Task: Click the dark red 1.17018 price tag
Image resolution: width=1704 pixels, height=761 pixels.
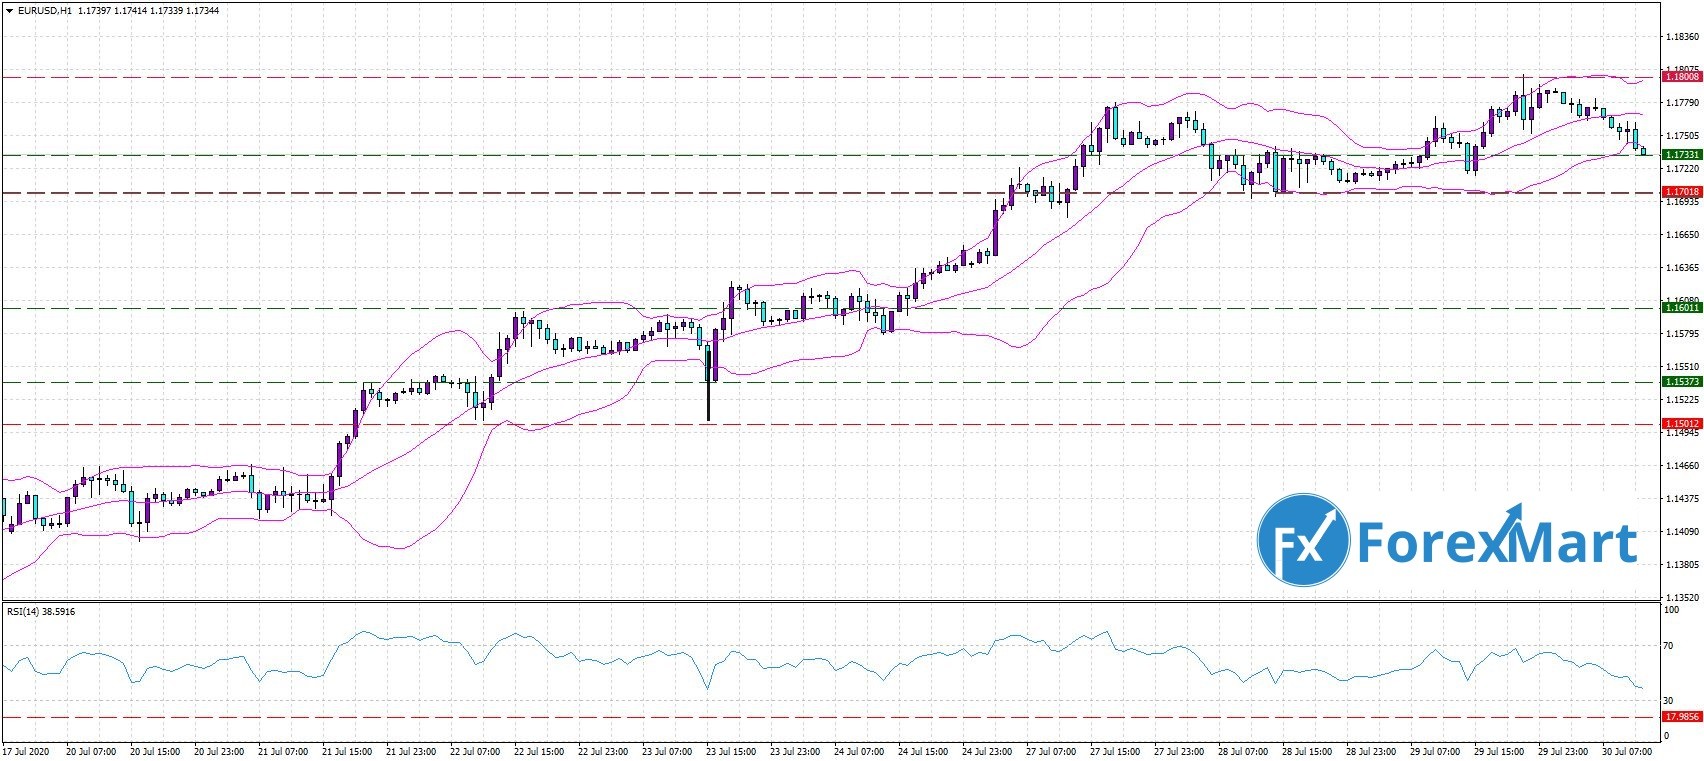Action: [1680, 191]
